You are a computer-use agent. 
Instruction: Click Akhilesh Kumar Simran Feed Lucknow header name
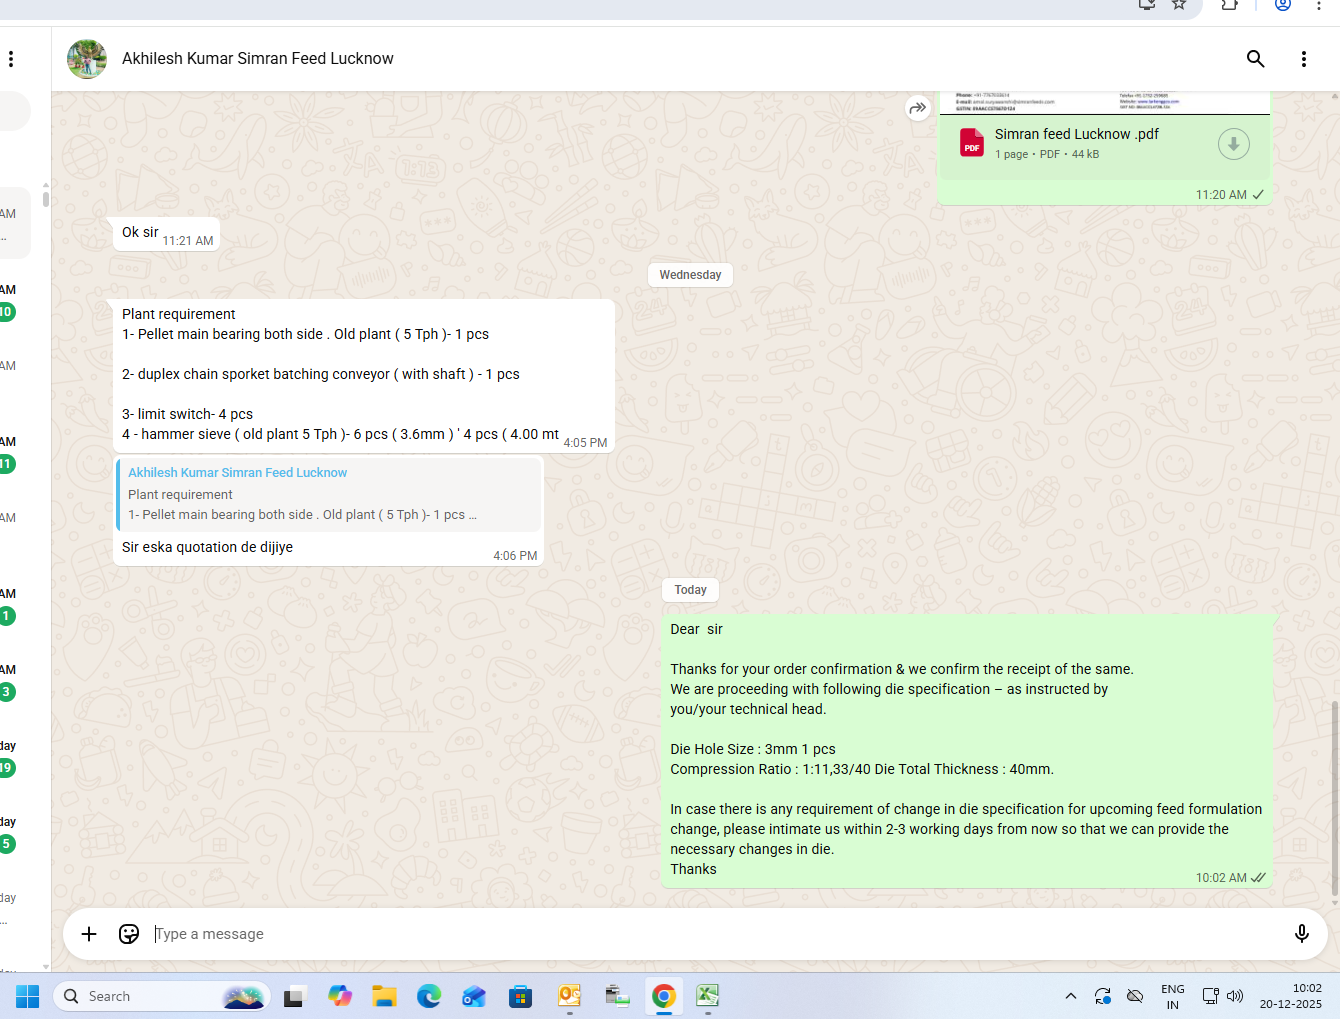click(258, 59)
